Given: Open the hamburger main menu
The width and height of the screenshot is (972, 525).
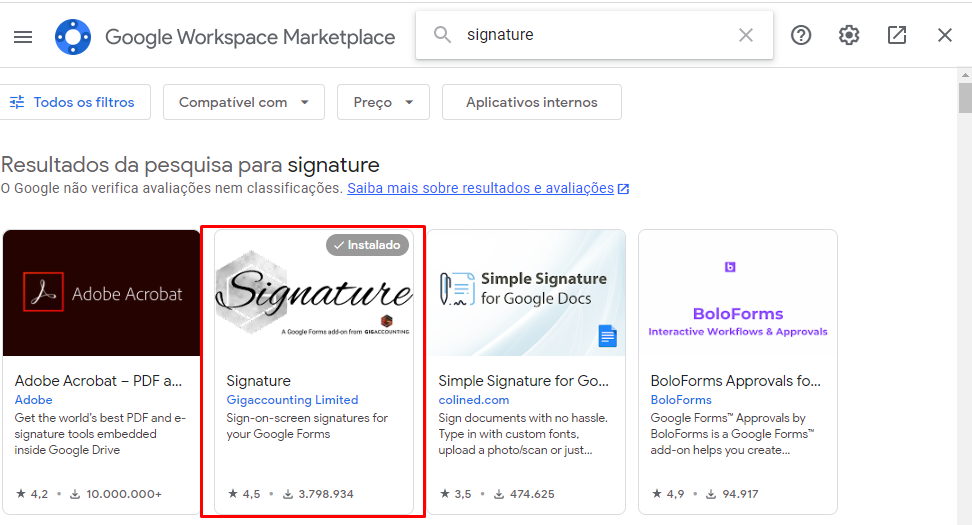Looking at the screenshot, I should pos(23,37).
